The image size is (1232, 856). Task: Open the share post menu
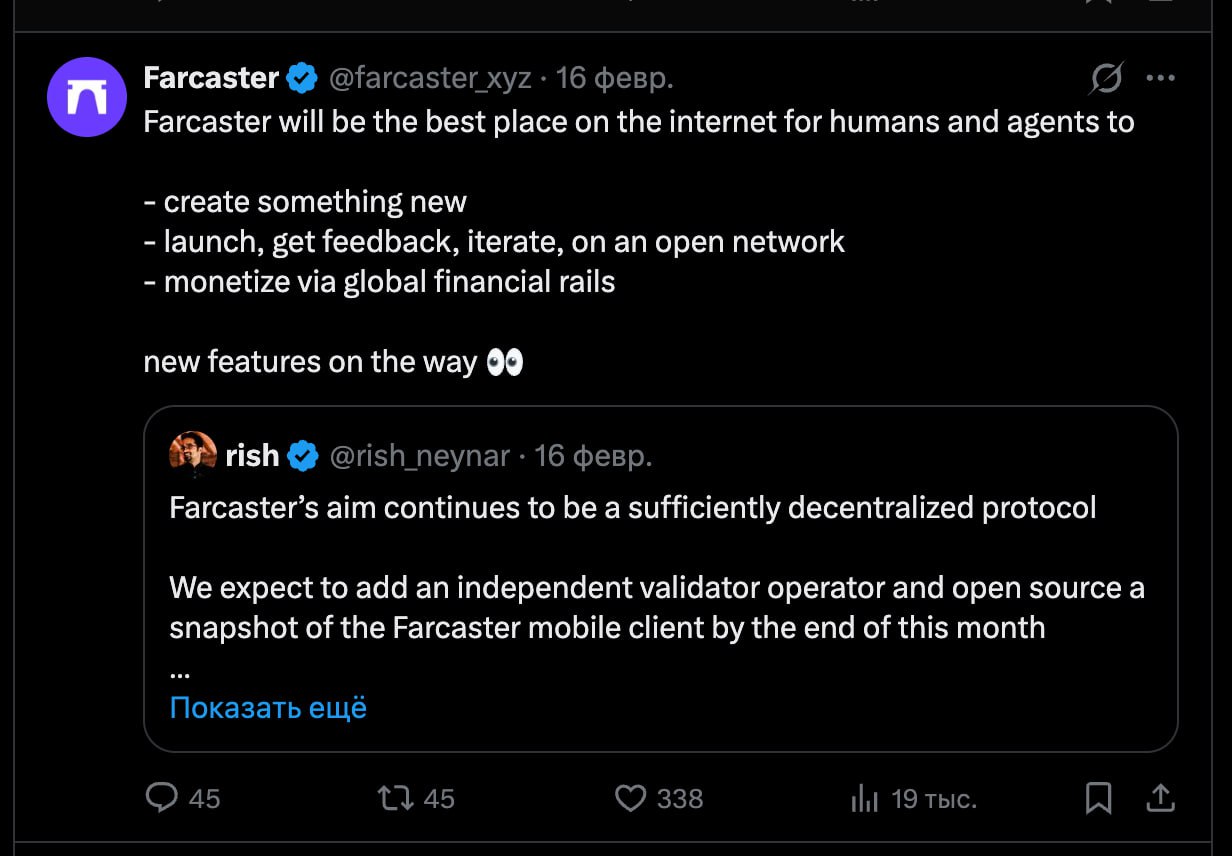[1160, 798]
